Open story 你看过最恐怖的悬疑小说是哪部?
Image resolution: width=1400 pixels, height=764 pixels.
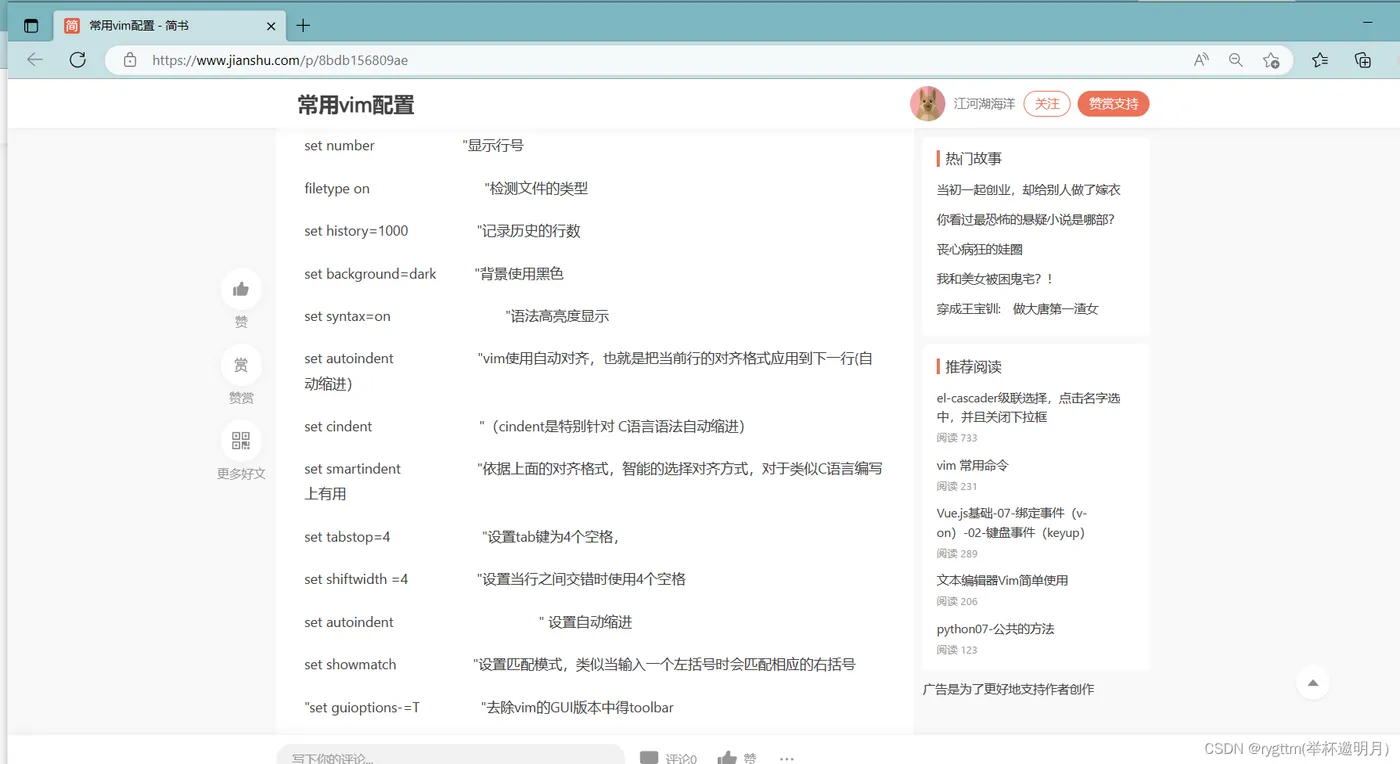[1025, 219]
